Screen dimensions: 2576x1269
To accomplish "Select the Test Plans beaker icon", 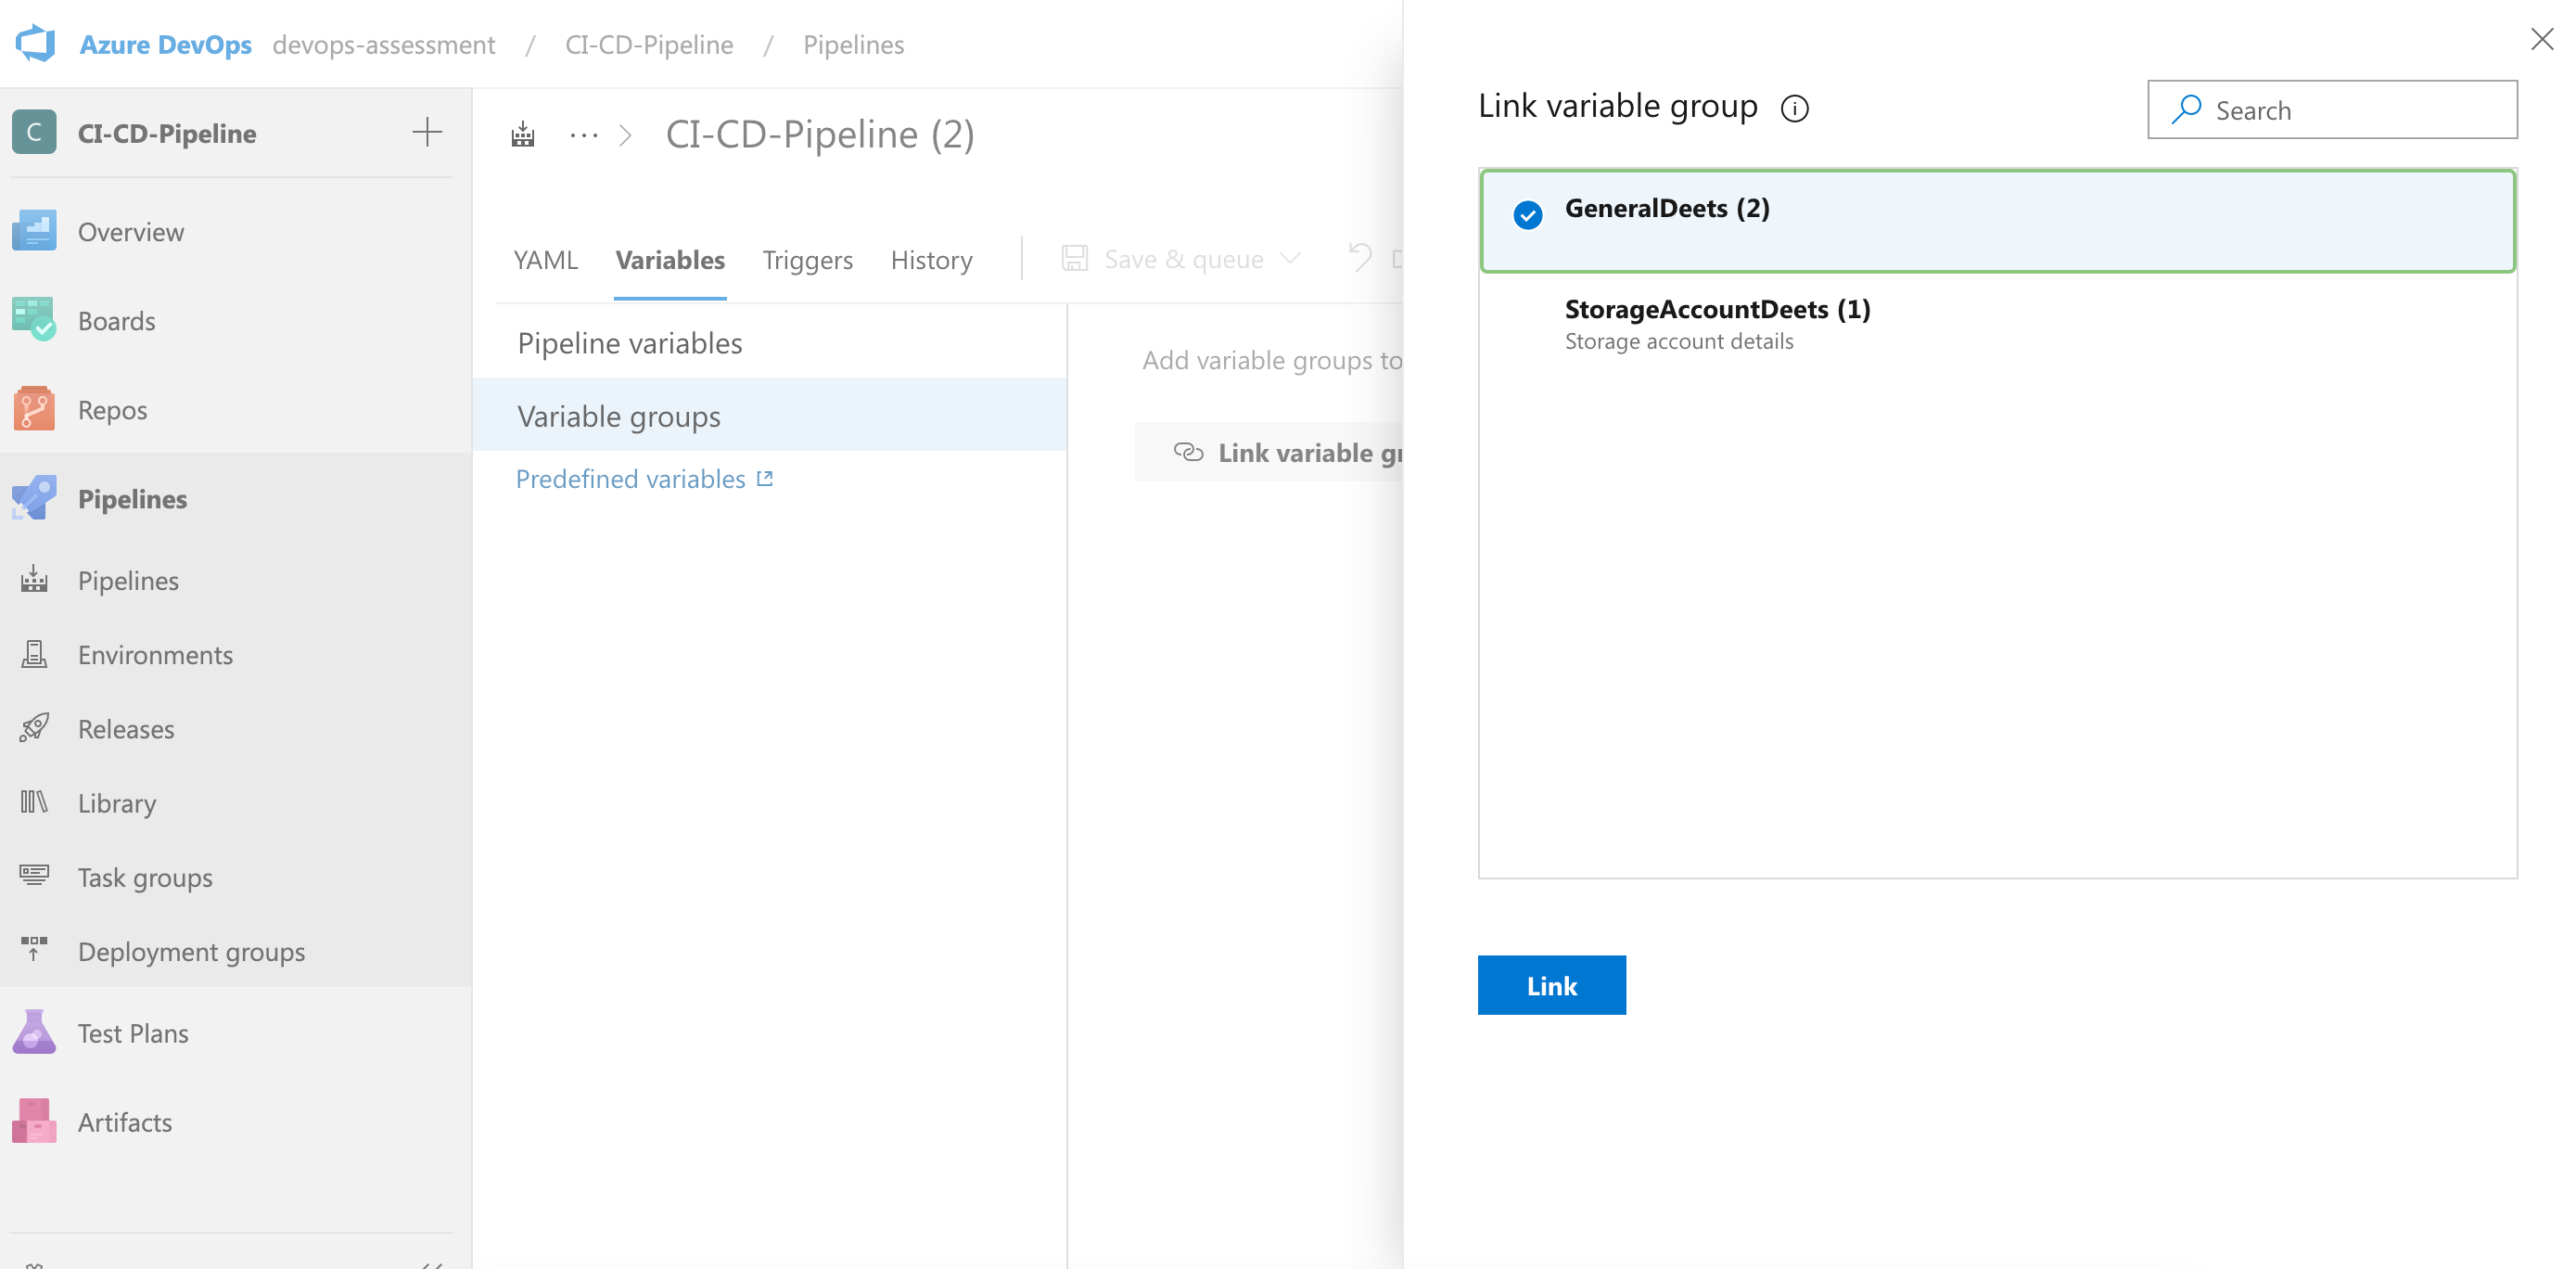I will pyautogui.click(x=33, y=1032).
